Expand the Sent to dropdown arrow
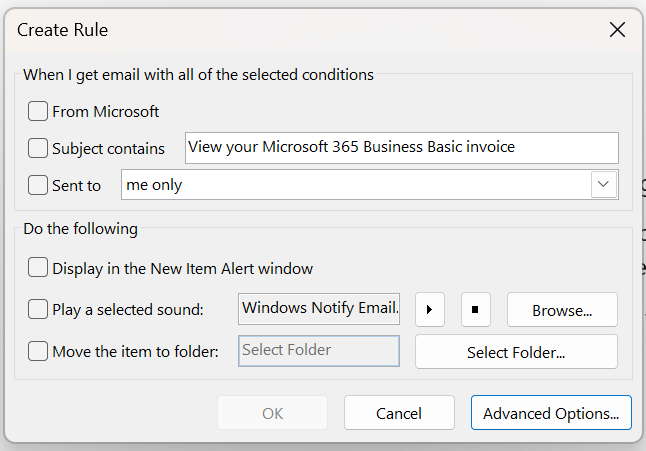Screen dimensions: 646x451 point(603,185)
